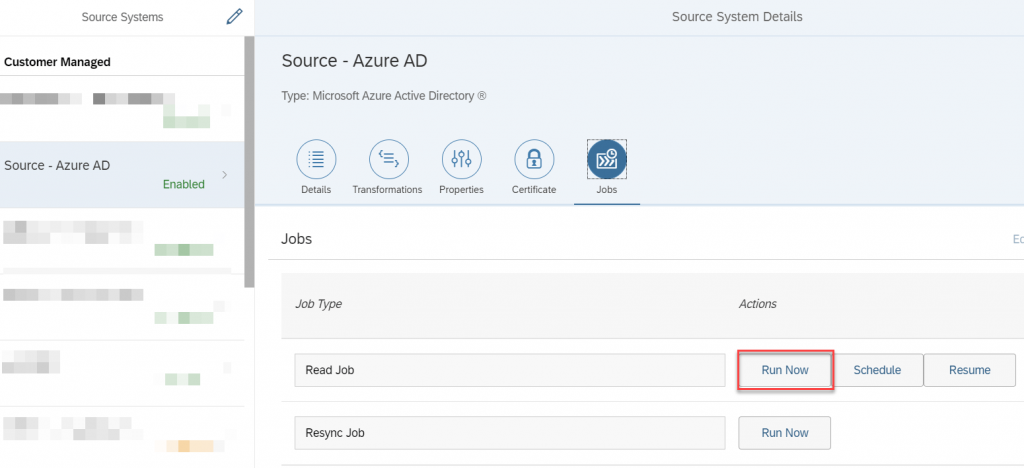Open the Details tab icon
Image resolution: width=1024 pixels, height=468 pixels.
click(316, 159)
